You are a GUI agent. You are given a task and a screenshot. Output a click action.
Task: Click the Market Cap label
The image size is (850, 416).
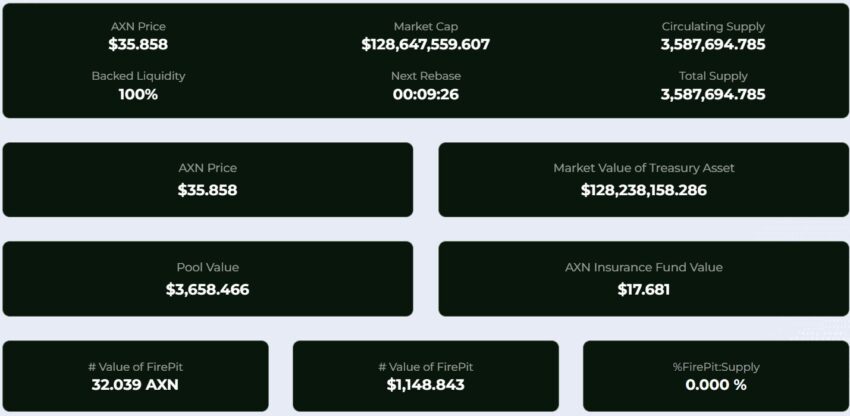tap(426, 27)
